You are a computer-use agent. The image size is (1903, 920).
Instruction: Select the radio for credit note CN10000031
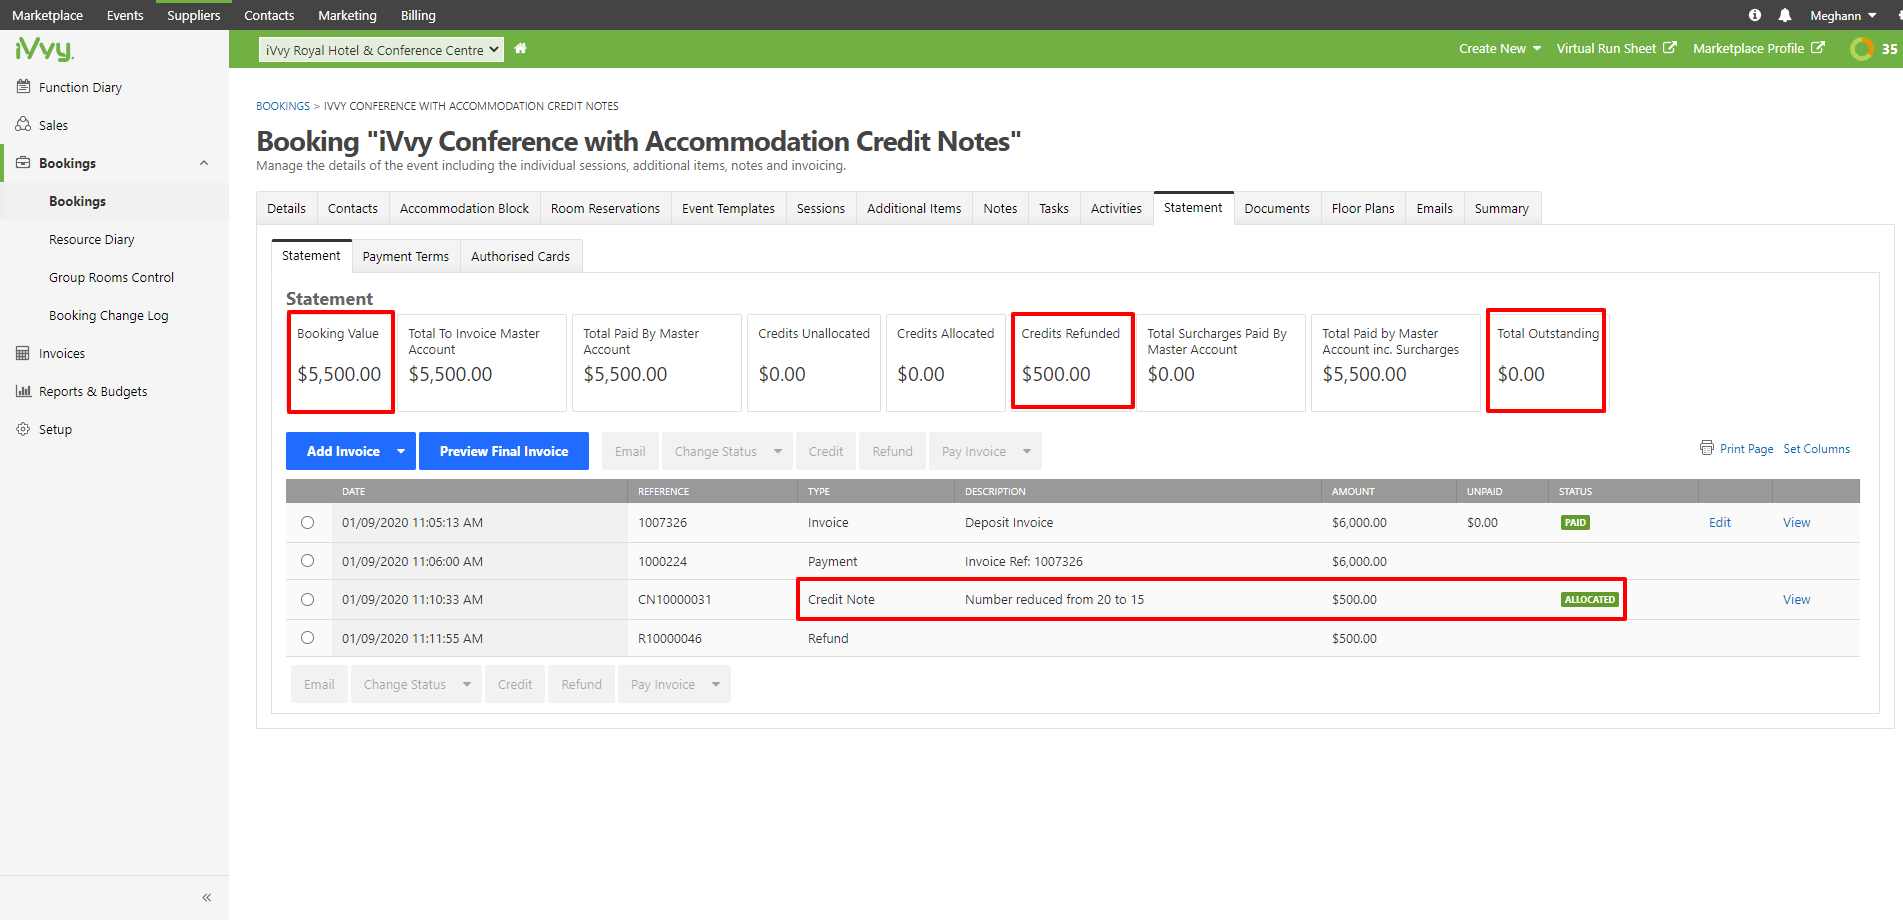[307, 600]
